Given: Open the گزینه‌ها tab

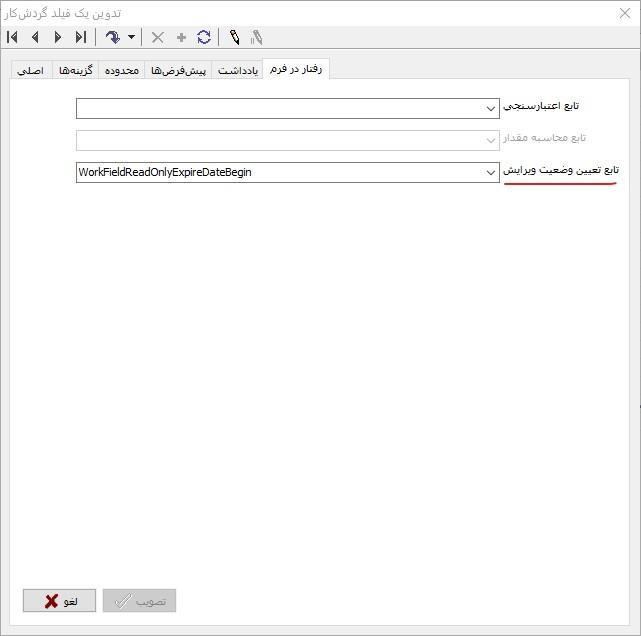Looking at the screenshot, I should pos(73,71).
